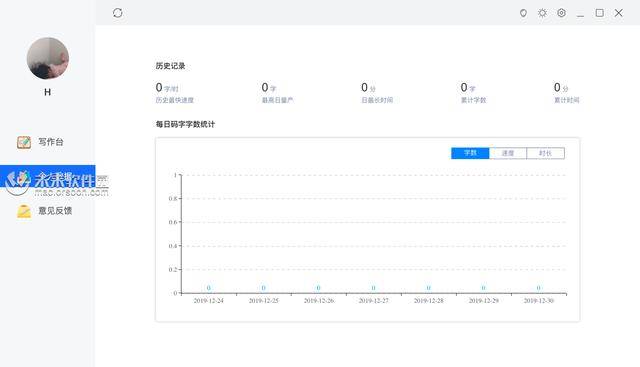This screenshot has height=367, width=640.
Task: Click the 2019-12-29 date label
Action: [x=484, y=300]
